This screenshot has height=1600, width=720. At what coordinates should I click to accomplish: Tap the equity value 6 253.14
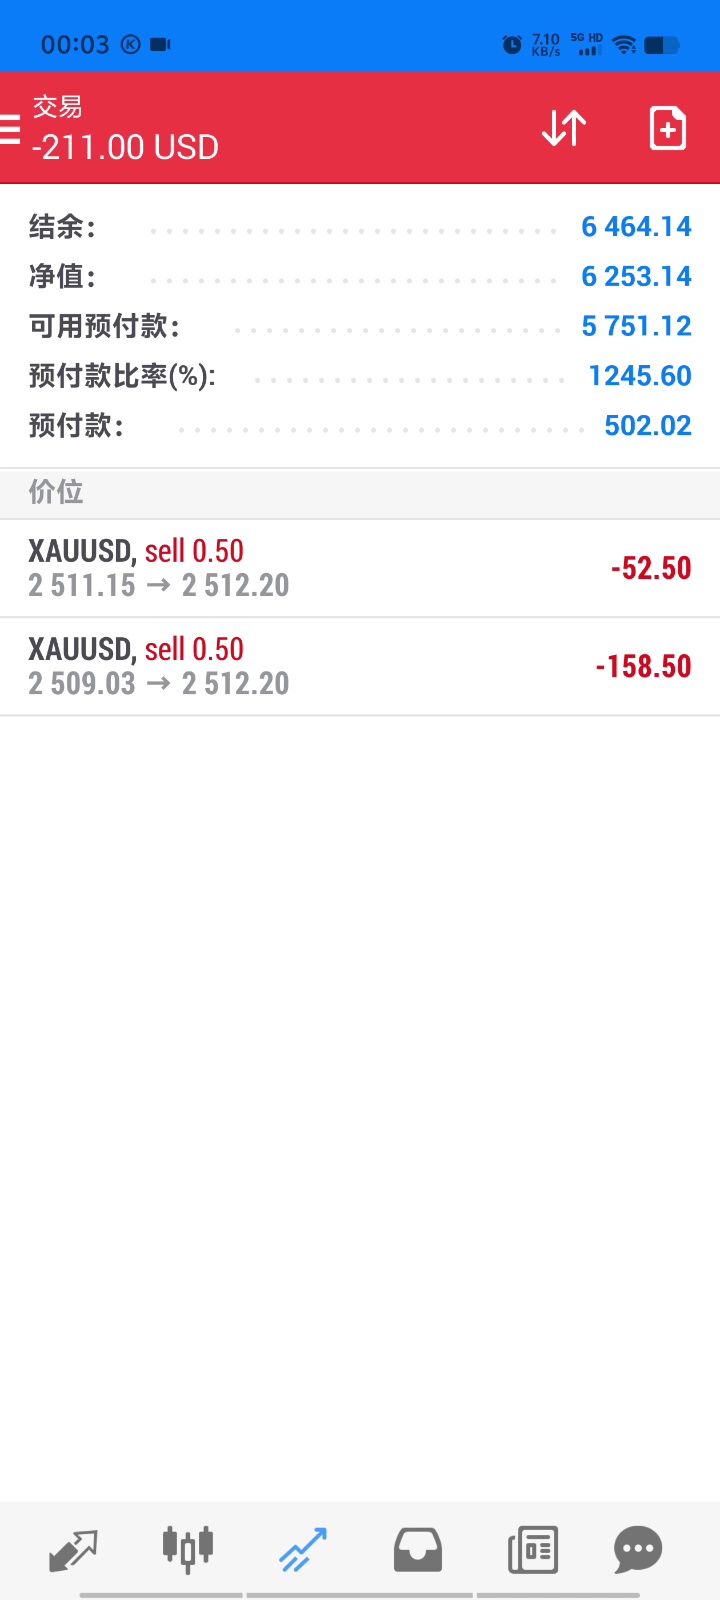pyautogui.click(x=636, y=277)
